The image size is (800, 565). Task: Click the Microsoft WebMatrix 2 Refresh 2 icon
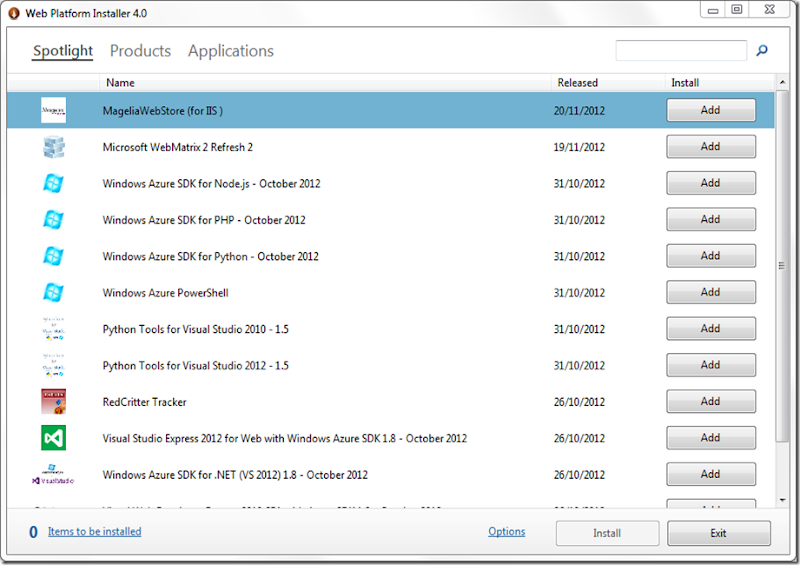click(x=54, y=147)
